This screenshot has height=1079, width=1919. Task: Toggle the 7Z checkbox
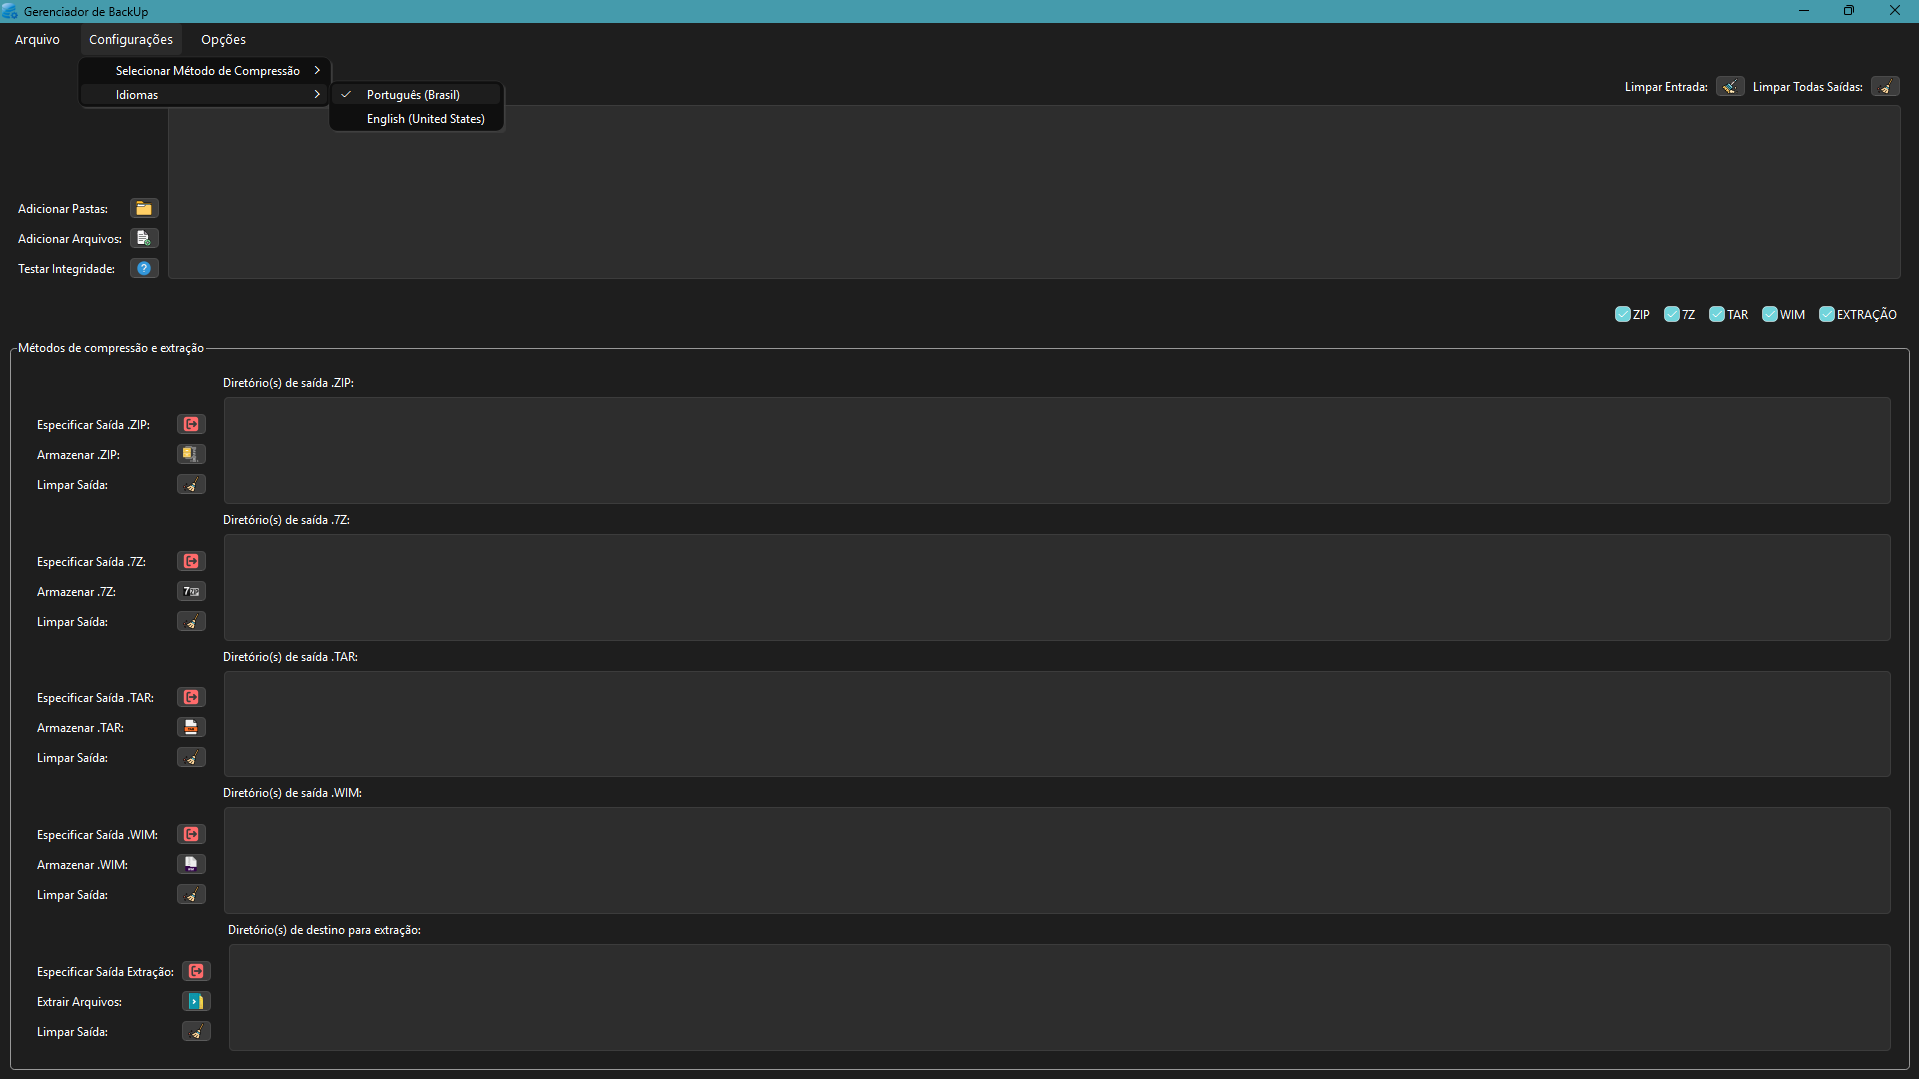point(1671,314)
